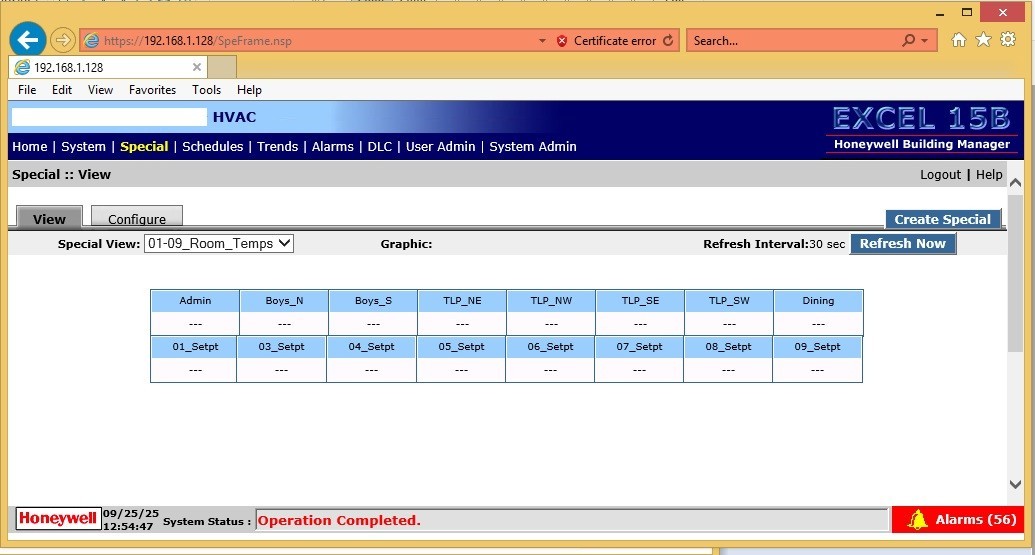
Task: Click the browser Search box
Action: [x=792, y=41]
